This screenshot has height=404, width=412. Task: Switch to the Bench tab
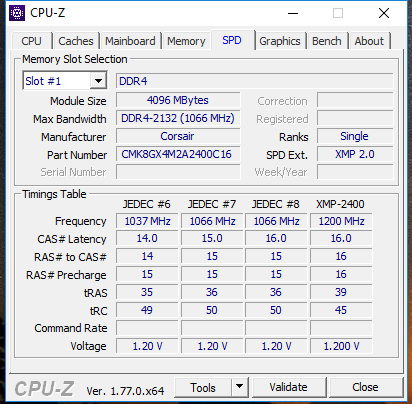(x=327, y=41)
